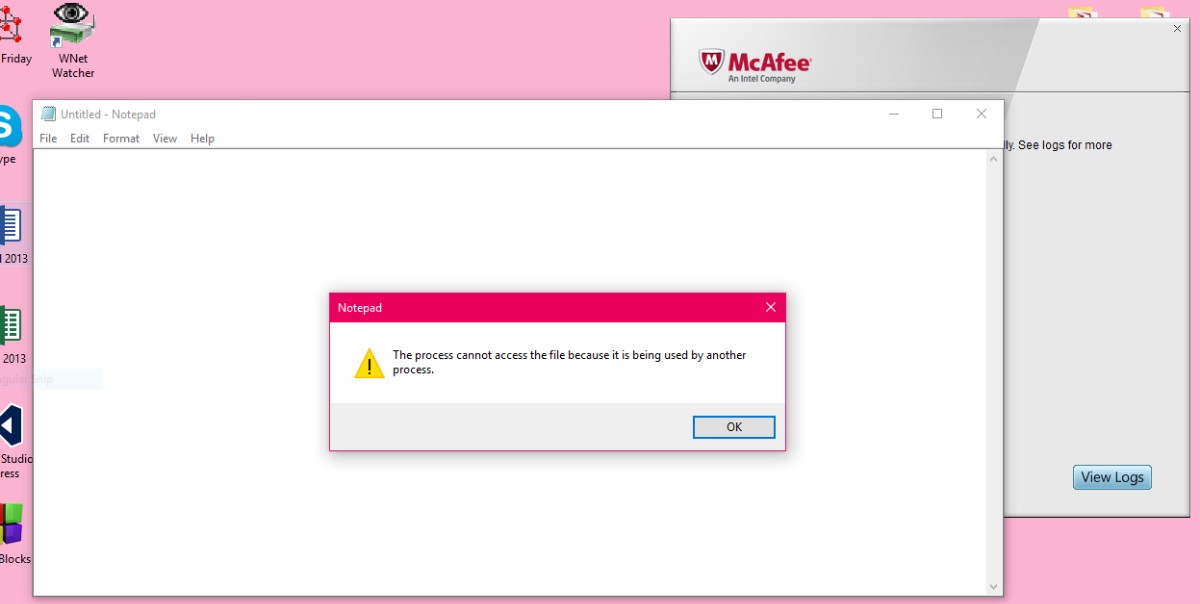Open the View menu in Notepad
The width and height of the screenshot is (1200, 604).
click(165, 138)
